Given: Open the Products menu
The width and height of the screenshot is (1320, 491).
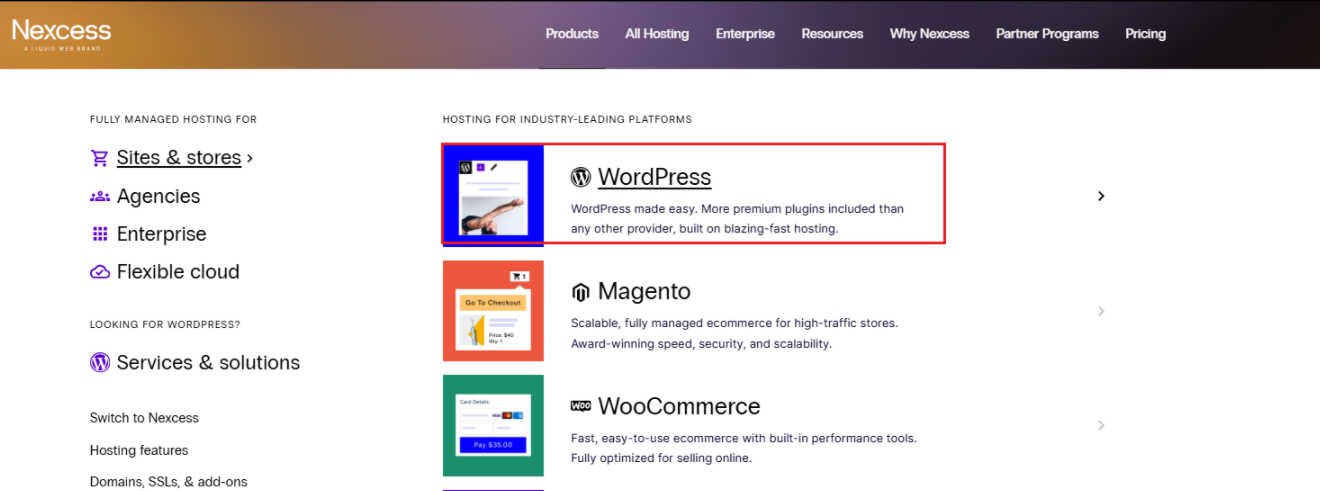Looking at the screenshot, I should point(572,33).
